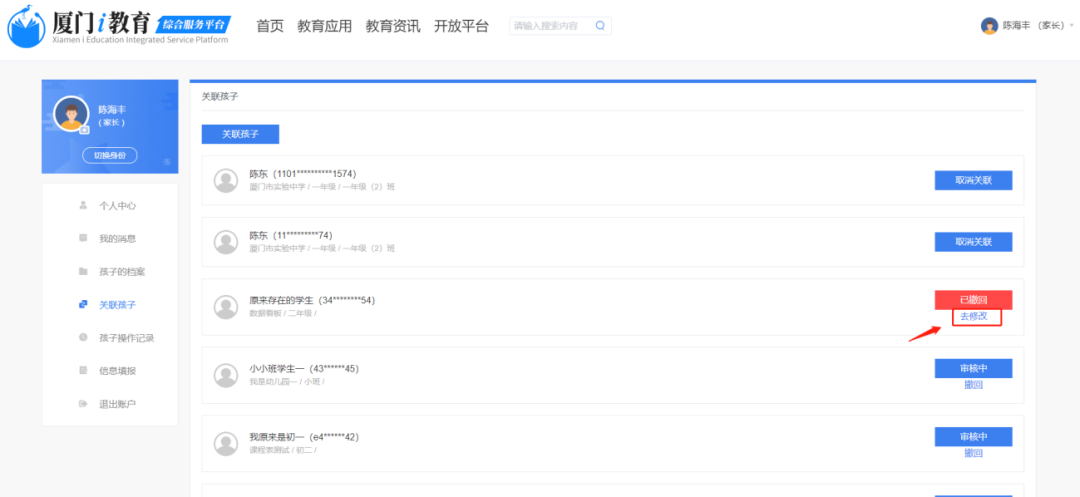Click the 孩子操作记录 clock icon

click(x=83, y=338)
